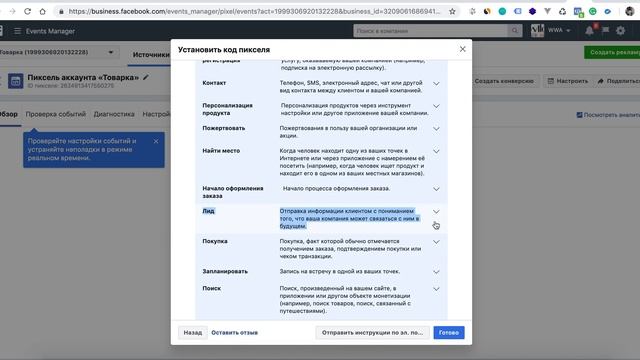Click the orange-black circle extension icon

coord(487,11)
